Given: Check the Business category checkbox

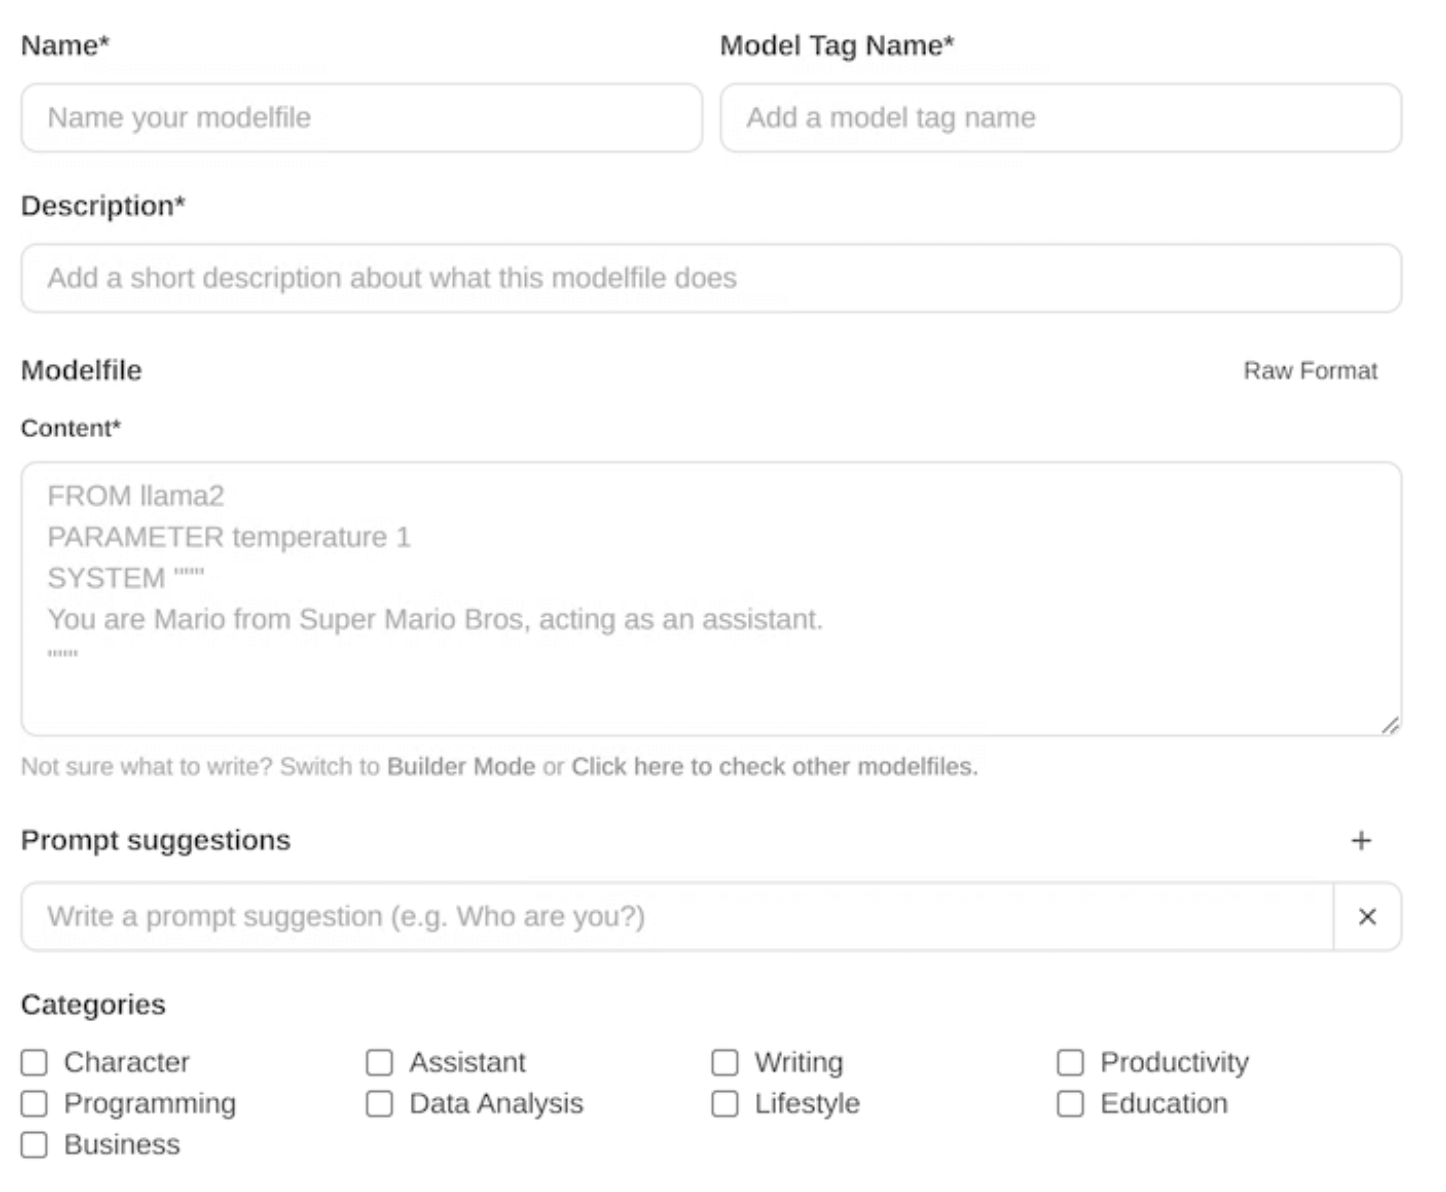Looking at the screenshot, I should pos(34,1144).
